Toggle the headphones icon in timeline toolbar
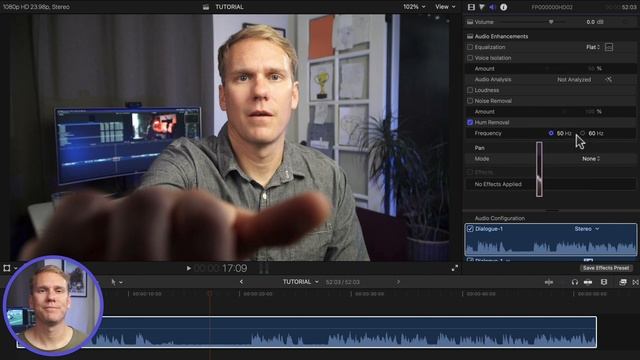 (575, 282)
